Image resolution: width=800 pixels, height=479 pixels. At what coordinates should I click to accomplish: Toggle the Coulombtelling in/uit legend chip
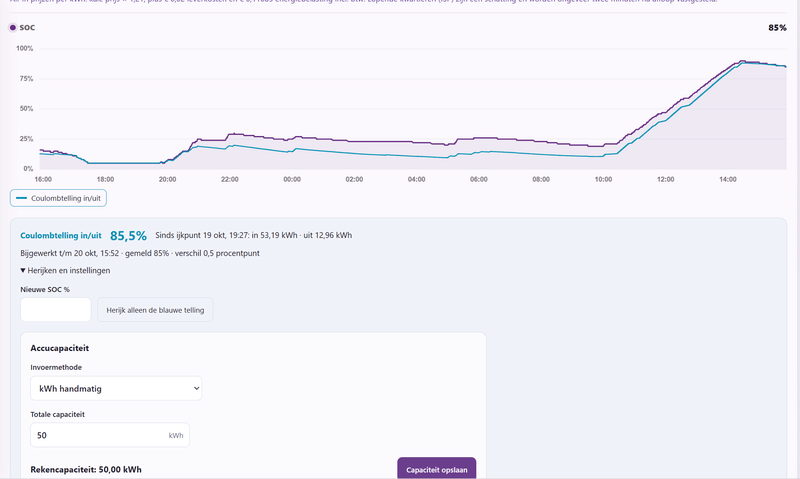point(58,198)
